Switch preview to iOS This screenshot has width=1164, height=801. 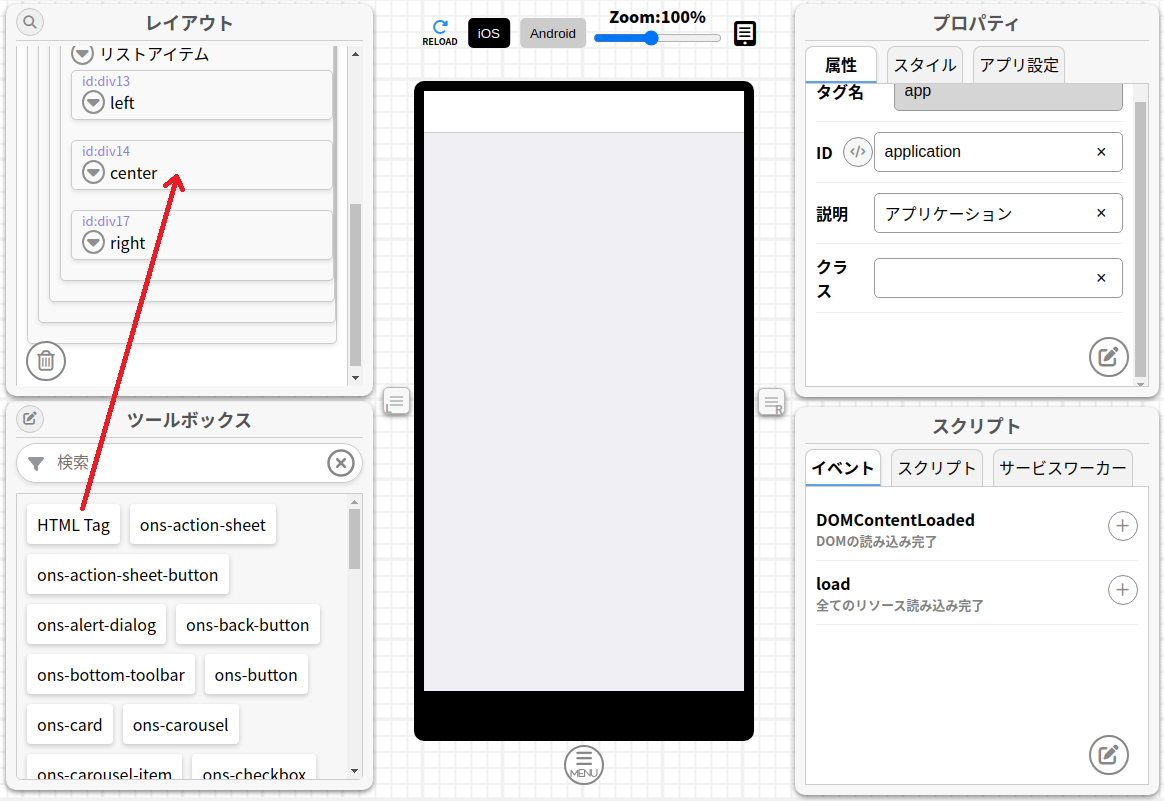(x=489, y=33)
